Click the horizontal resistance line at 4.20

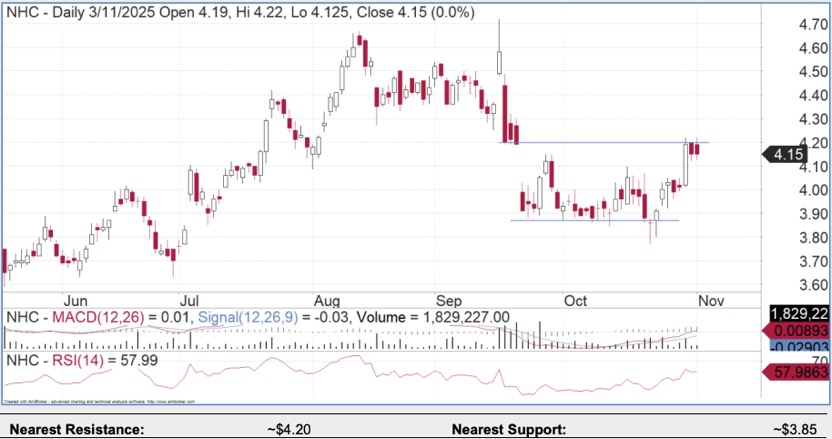click(600, 143)
